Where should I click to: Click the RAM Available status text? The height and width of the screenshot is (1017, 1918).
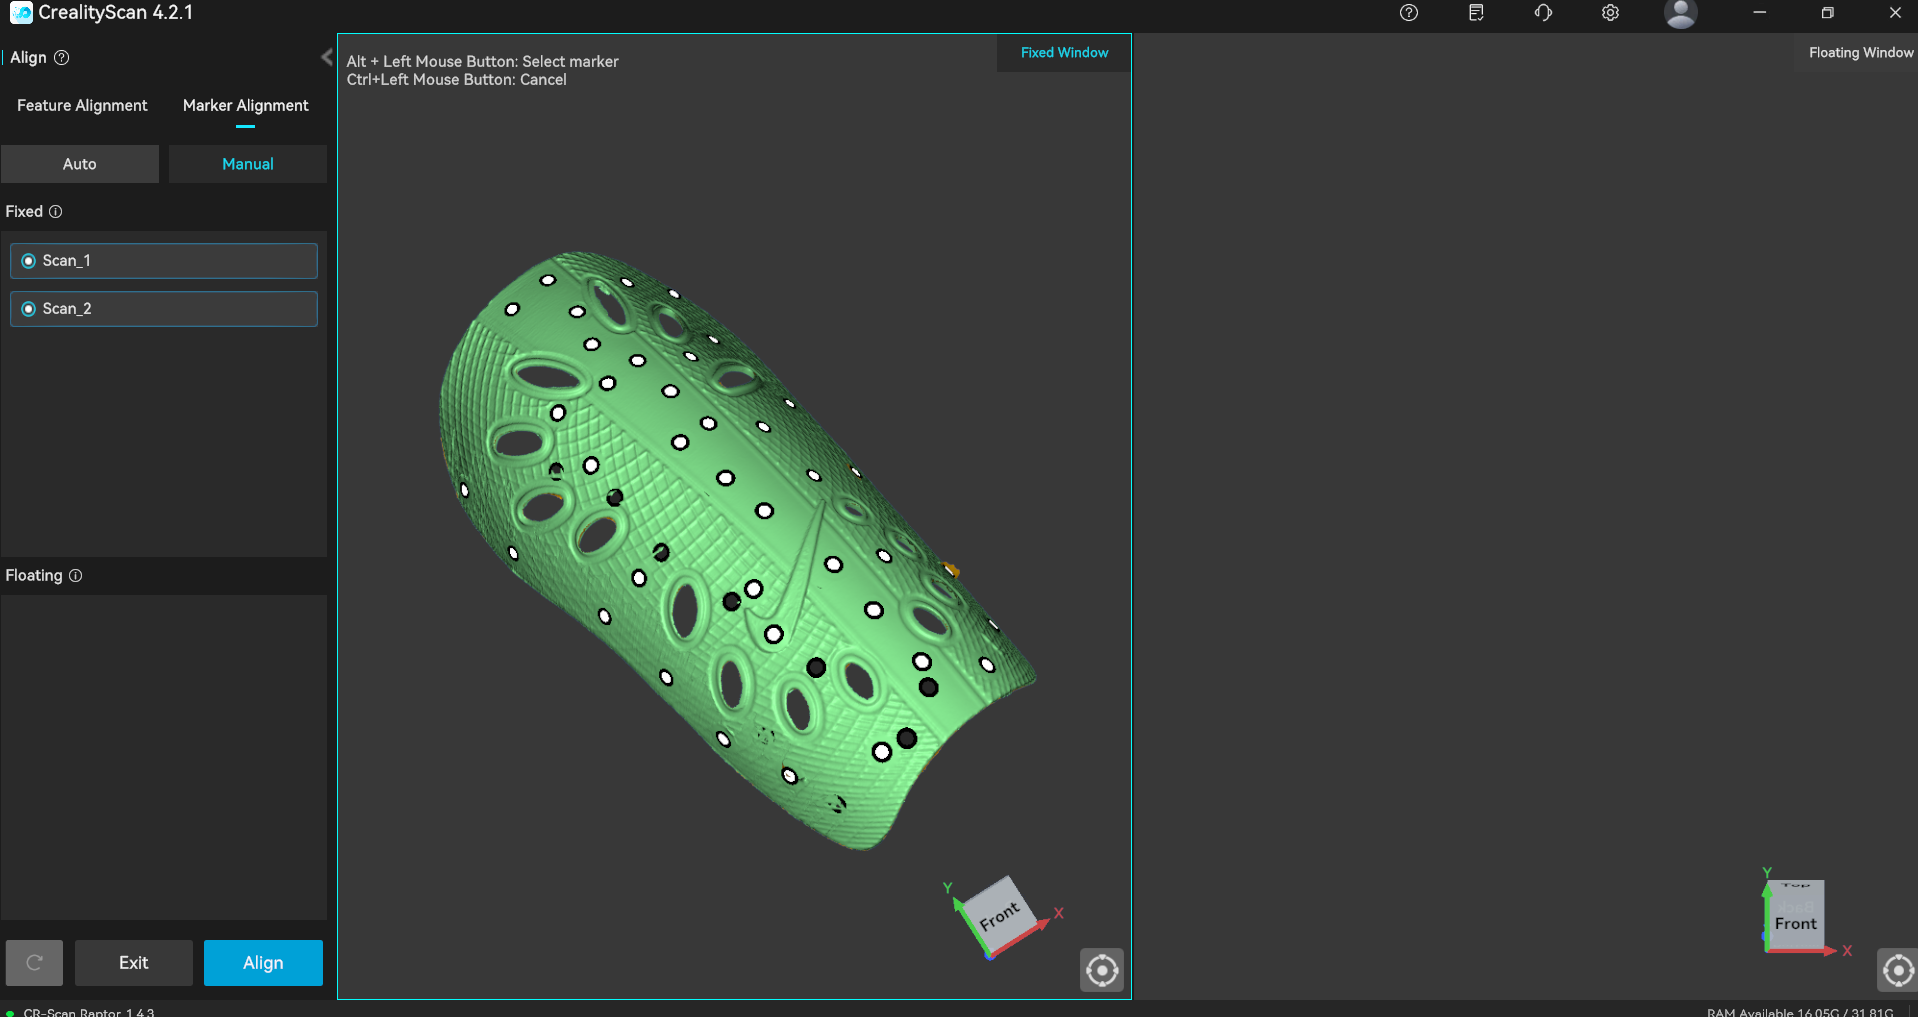1800,1012
